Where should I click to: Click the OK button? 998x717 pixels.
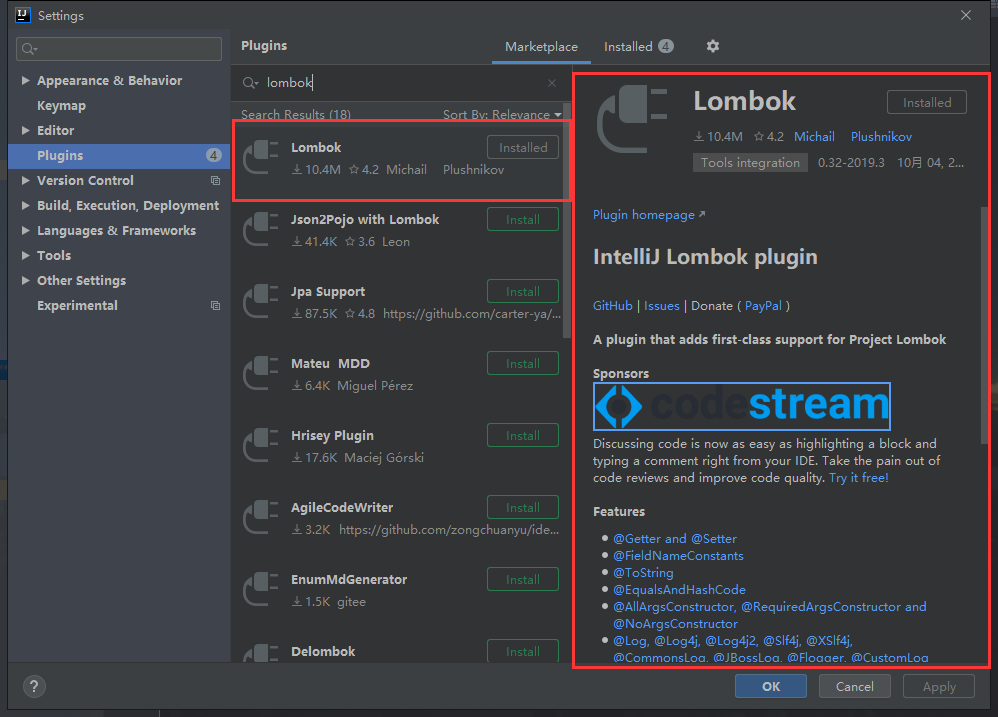[771, 686]
